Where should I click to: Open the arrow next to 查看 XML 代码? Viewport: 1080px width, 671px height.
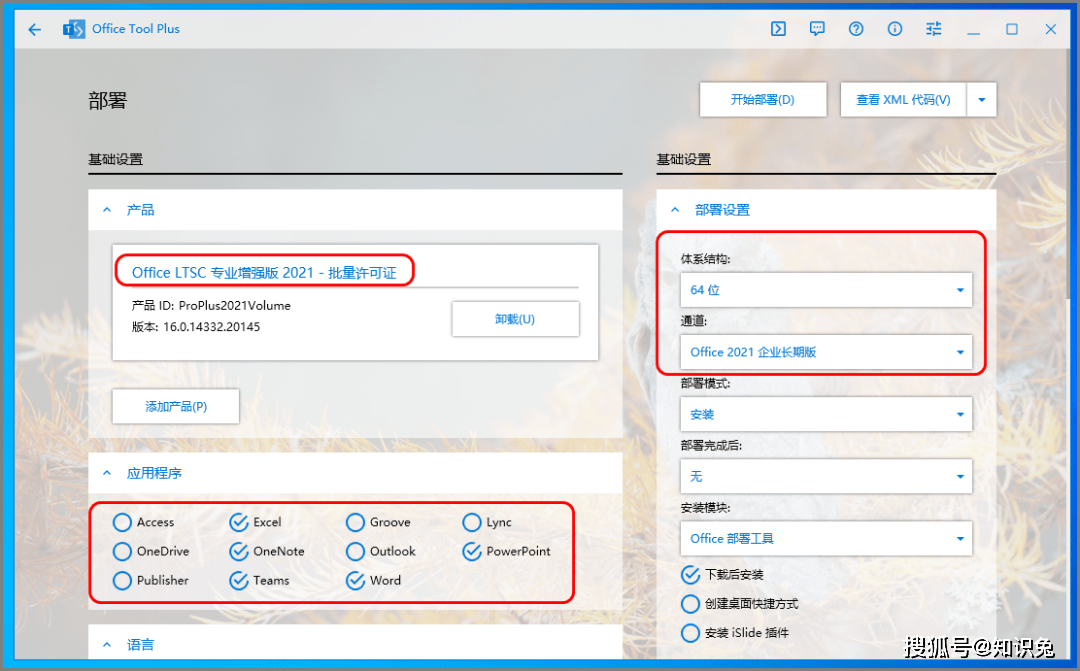982,100
